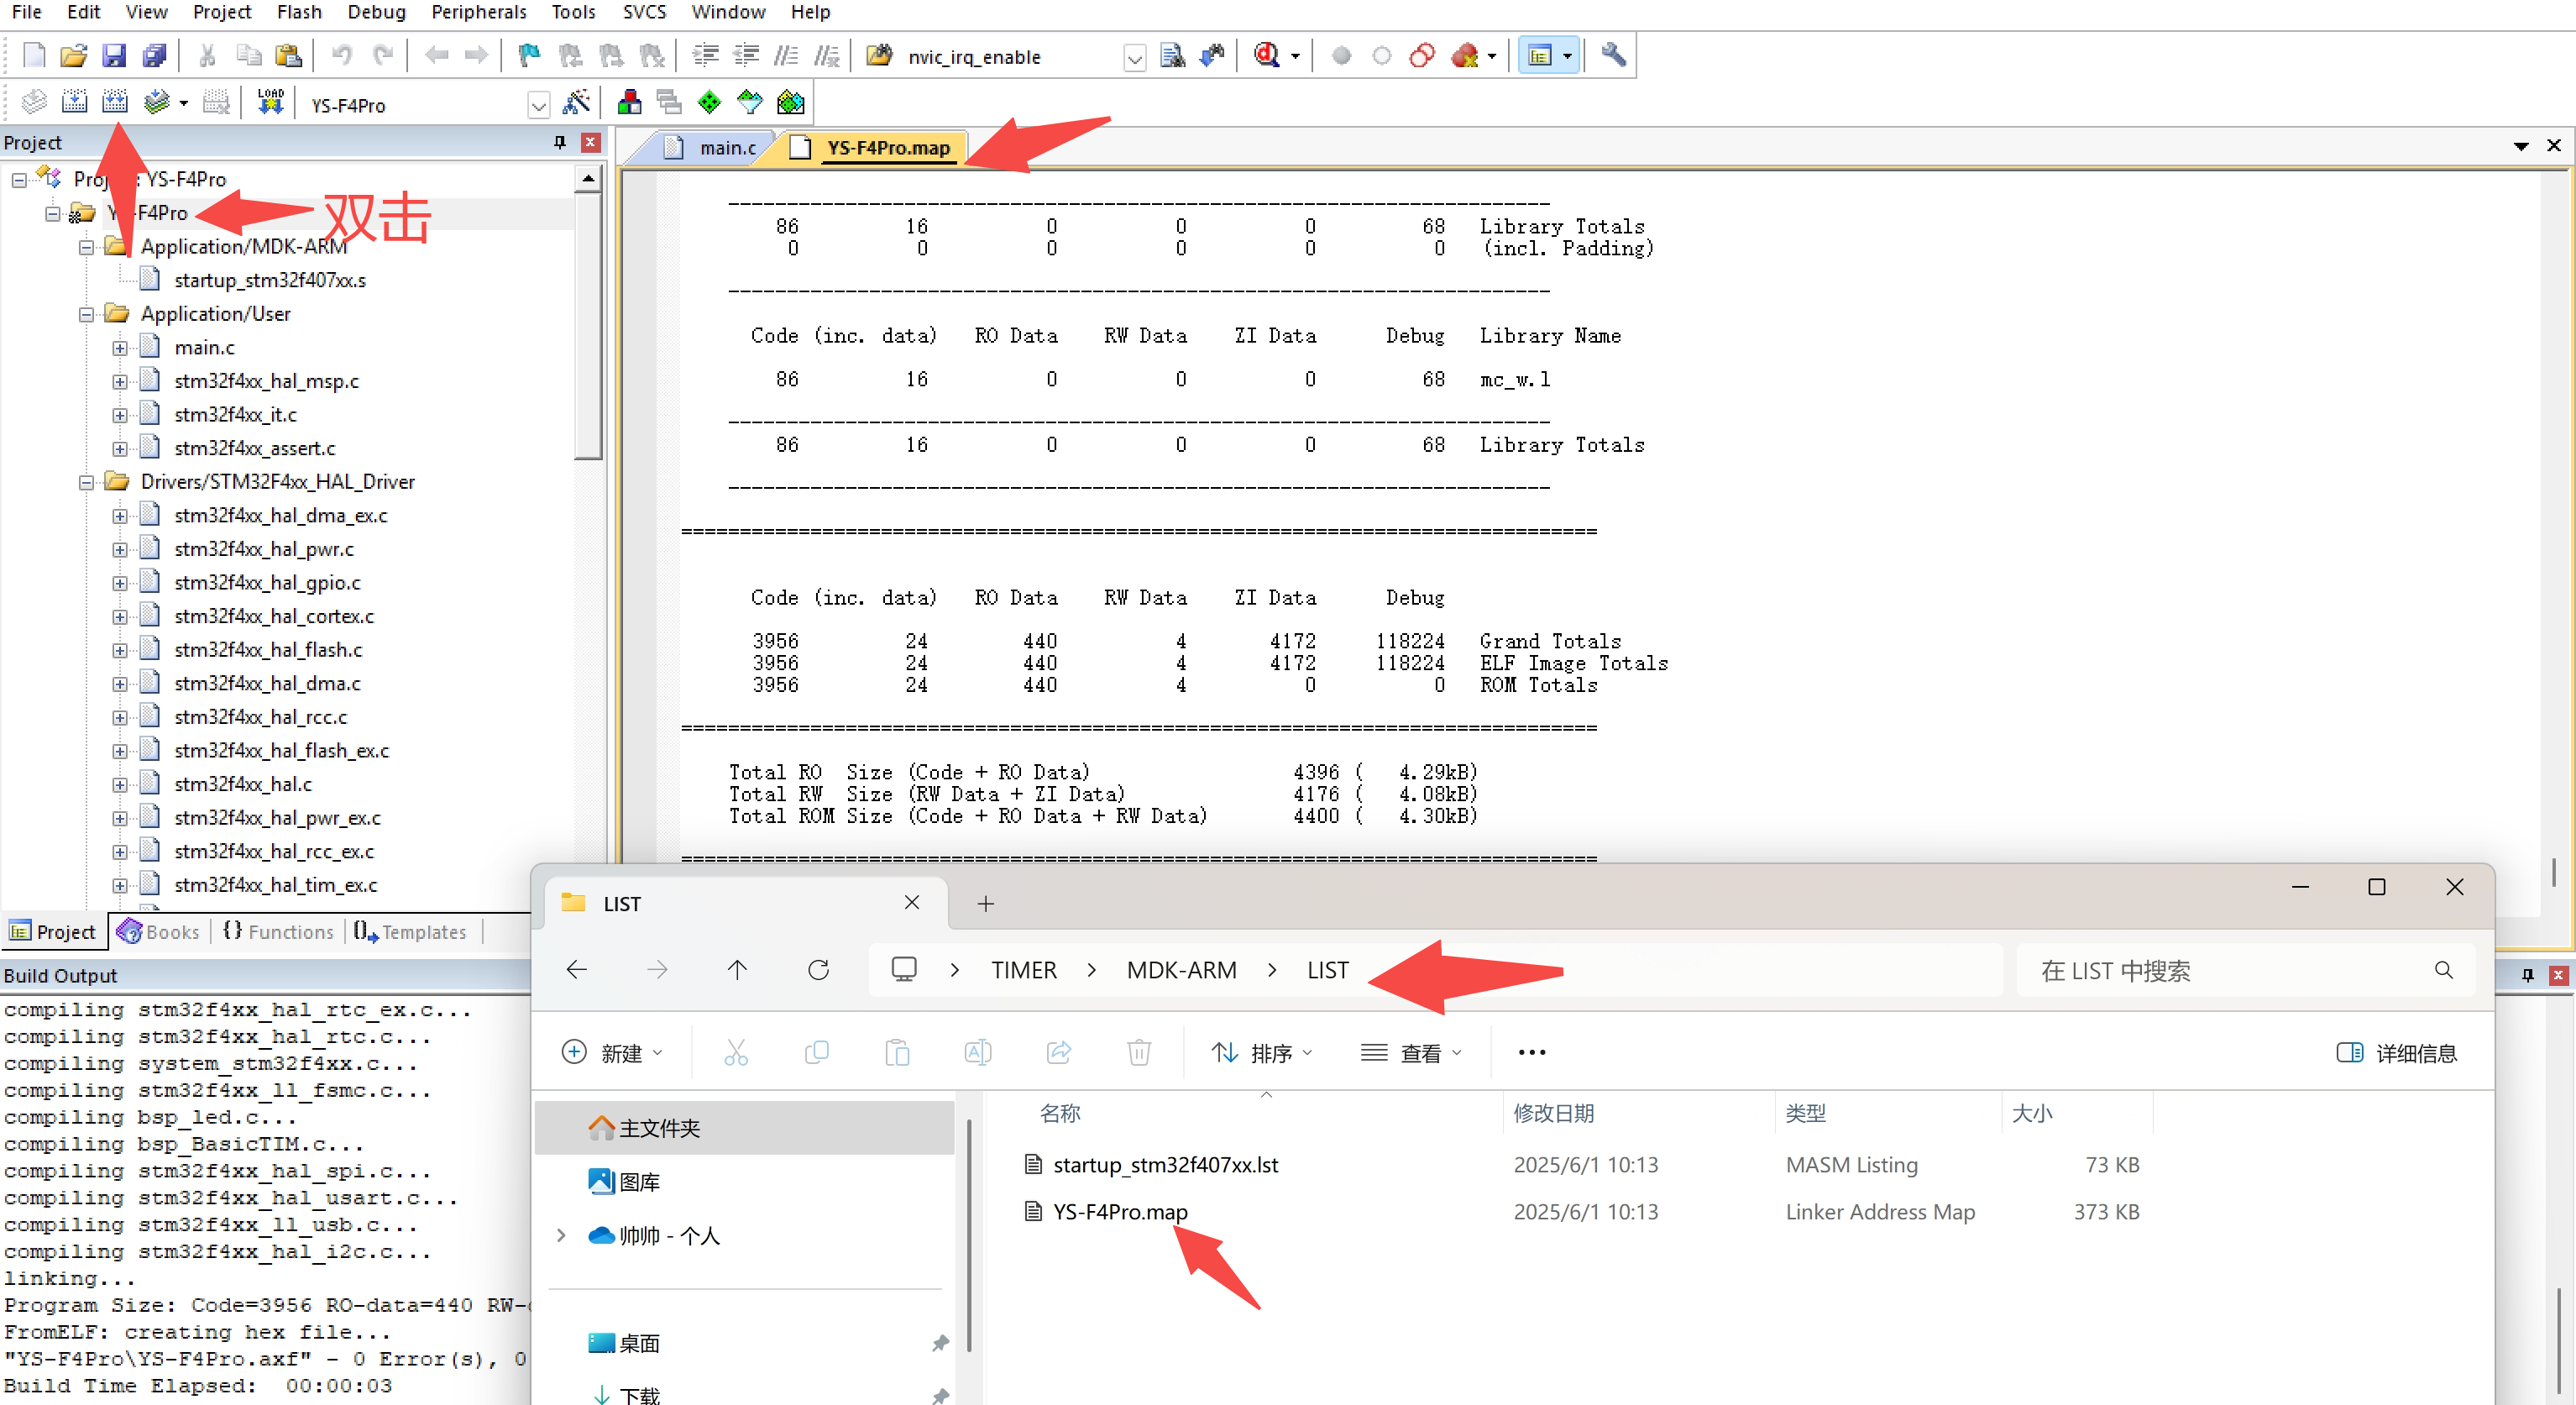The image size is (2576, 1405).
Task: Open the Functions view in Project panel
Action: (x=289, y=931)
